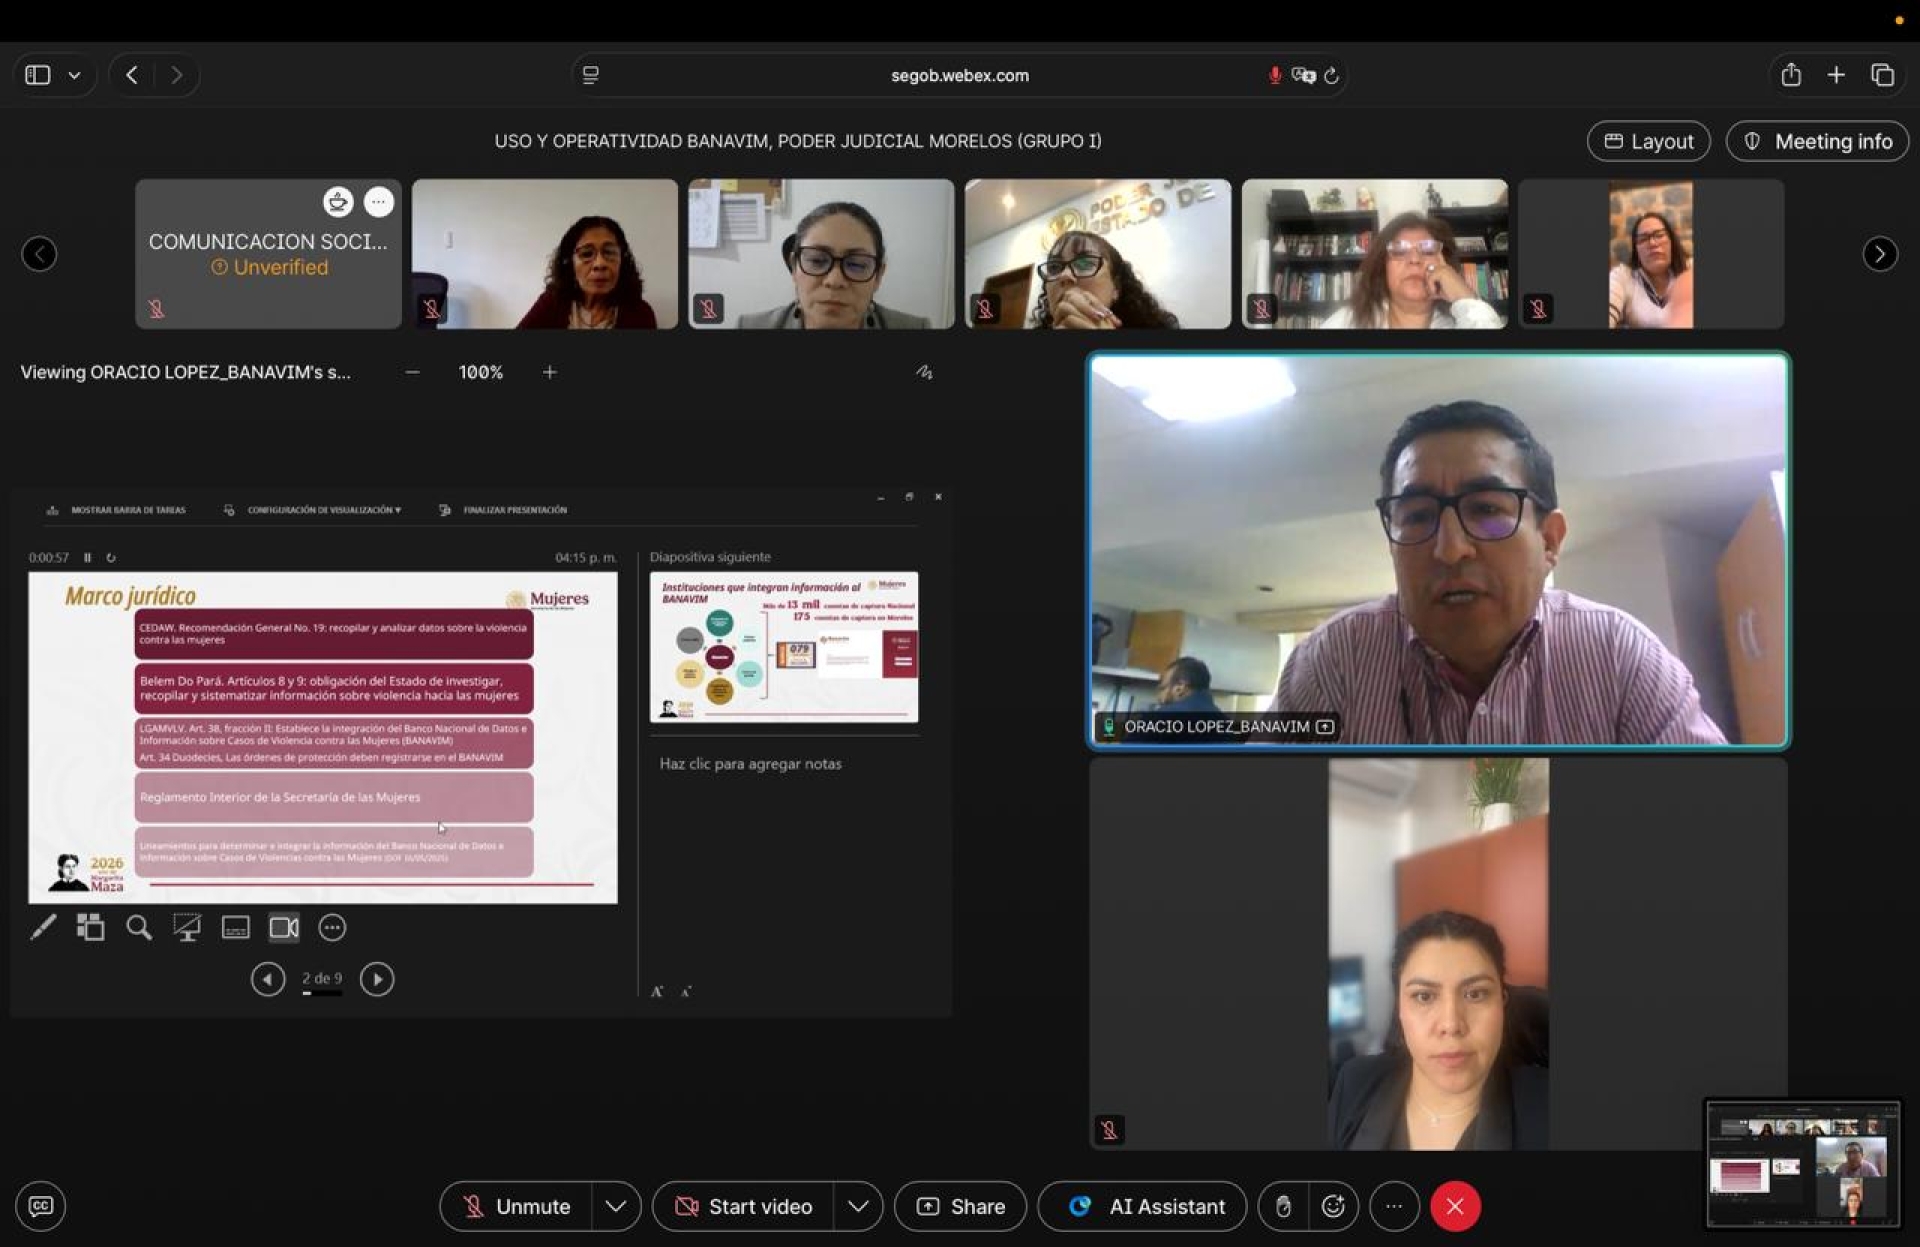Toggle the AI Assistant
The width and height of the screenshot is (1920, 1247).
coord(1143,1206)
